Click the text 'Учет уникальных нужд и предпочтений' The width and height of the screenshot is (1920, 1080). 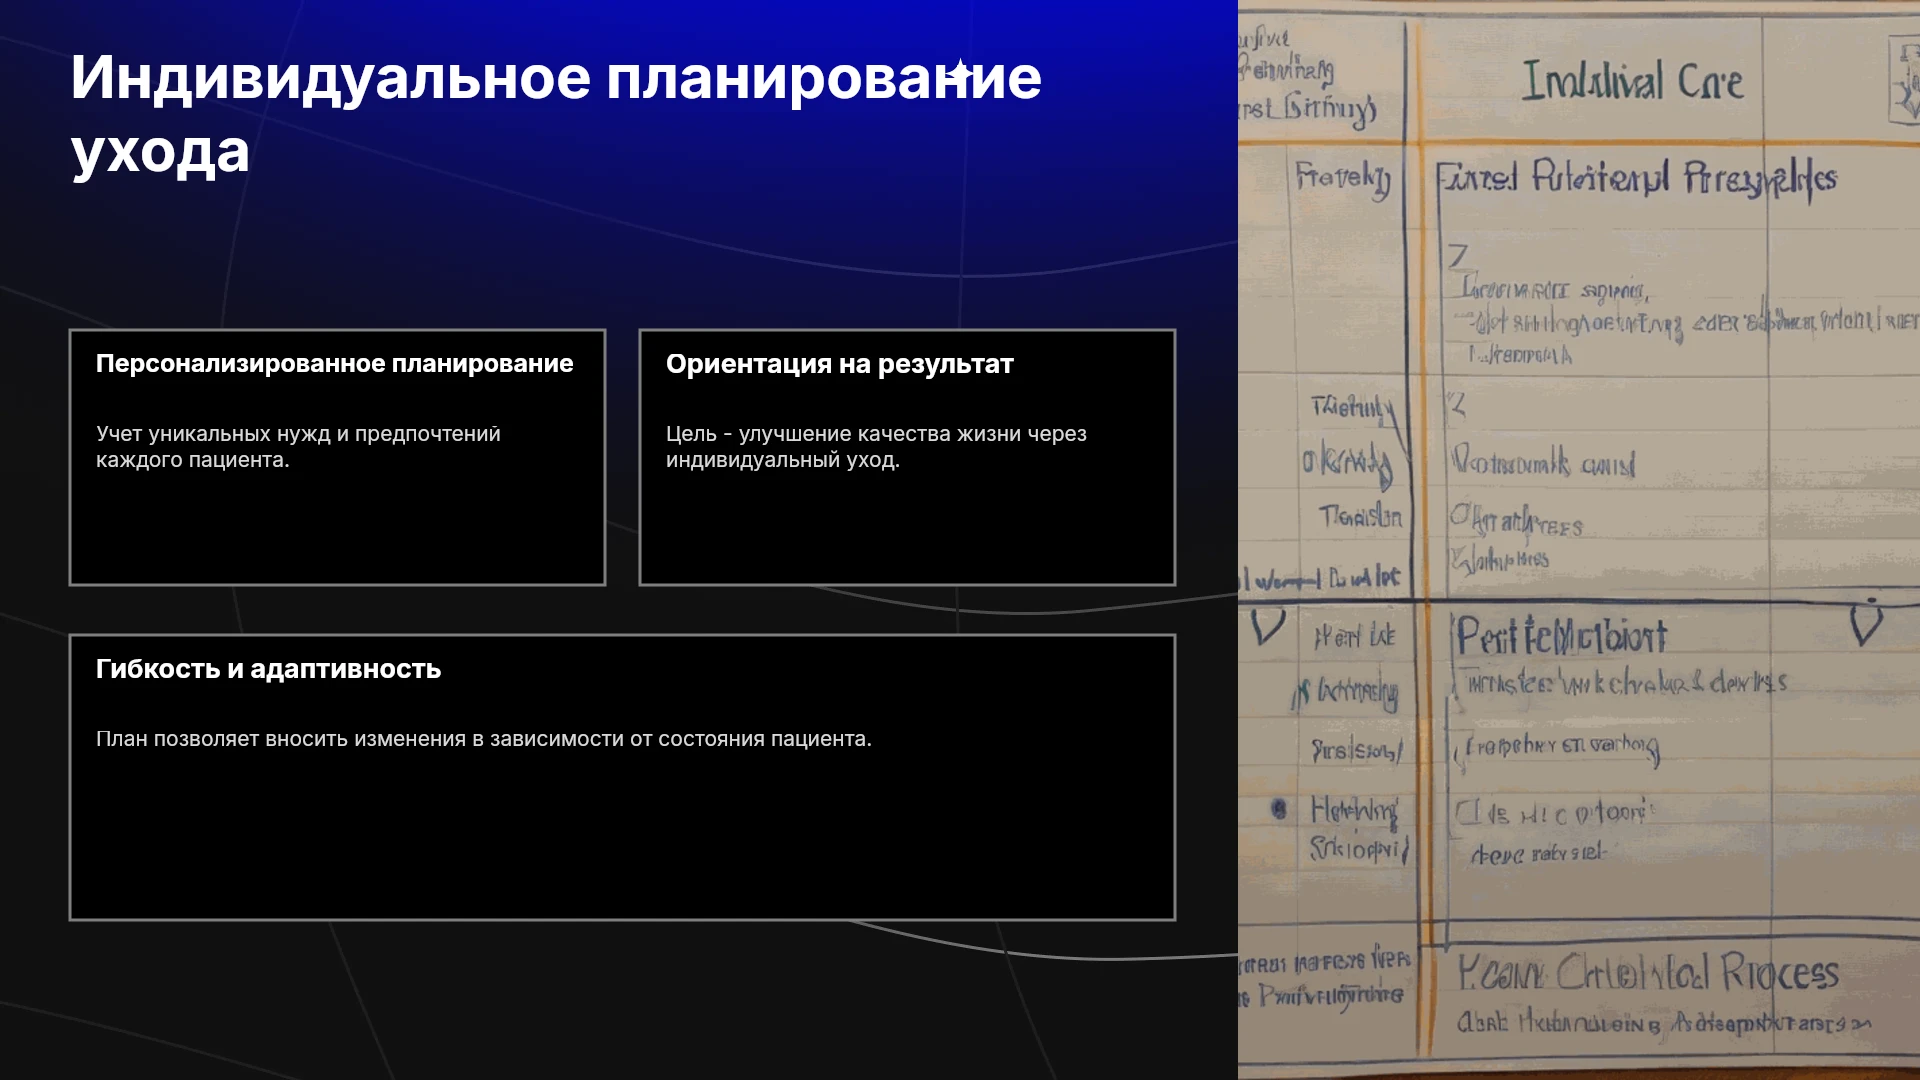(298, 434)
